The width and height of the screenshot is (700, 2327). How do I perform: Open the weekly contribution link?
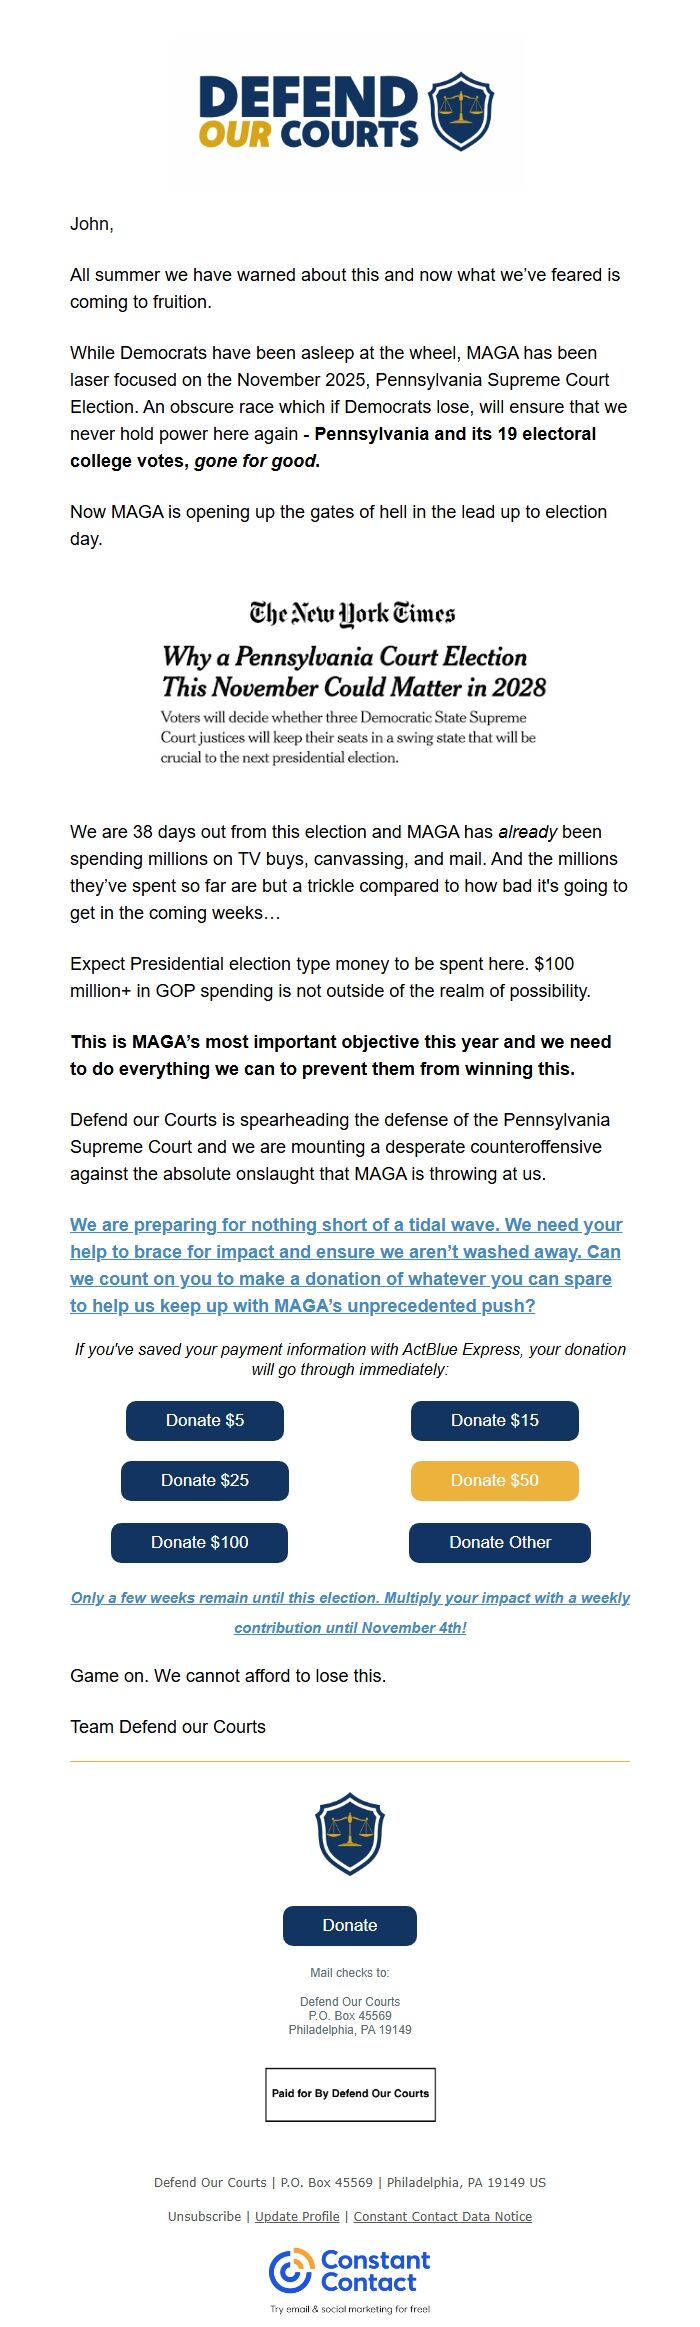(350, 1612)
